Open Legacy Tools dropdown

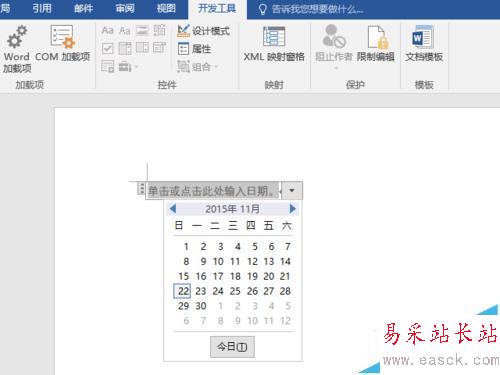pos(128,66)
